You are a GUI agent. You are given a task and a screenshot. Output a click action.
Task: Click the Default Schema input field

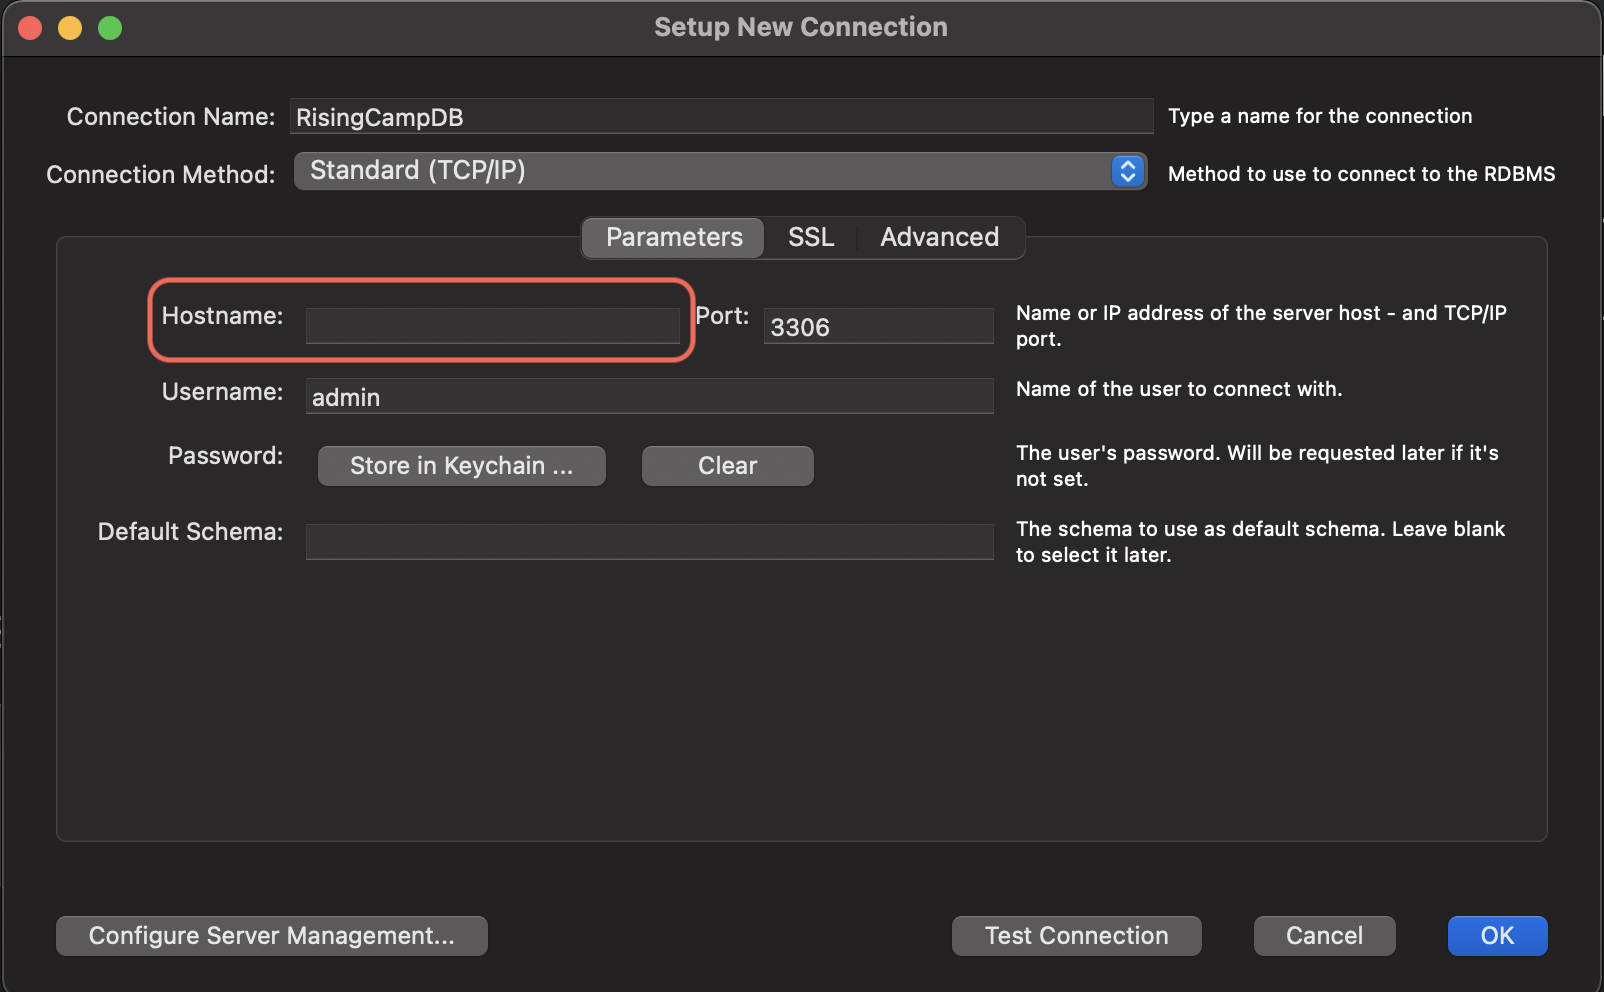[x=650, y=542]
